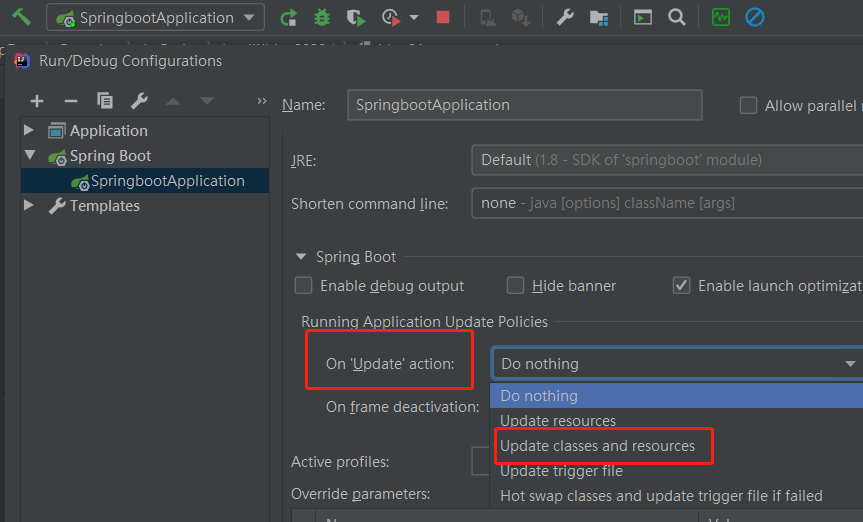
Task: Click the Profiler run icon
Action: (x=391, y=18)
